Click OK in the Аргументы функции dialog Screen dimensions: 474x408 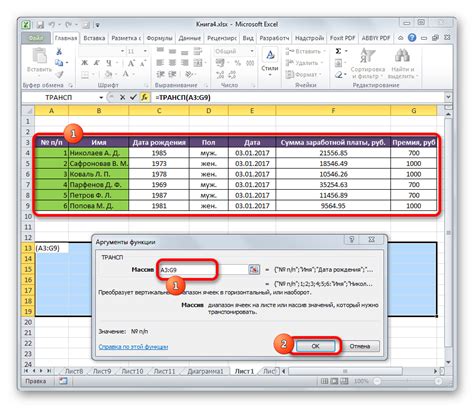315,346
